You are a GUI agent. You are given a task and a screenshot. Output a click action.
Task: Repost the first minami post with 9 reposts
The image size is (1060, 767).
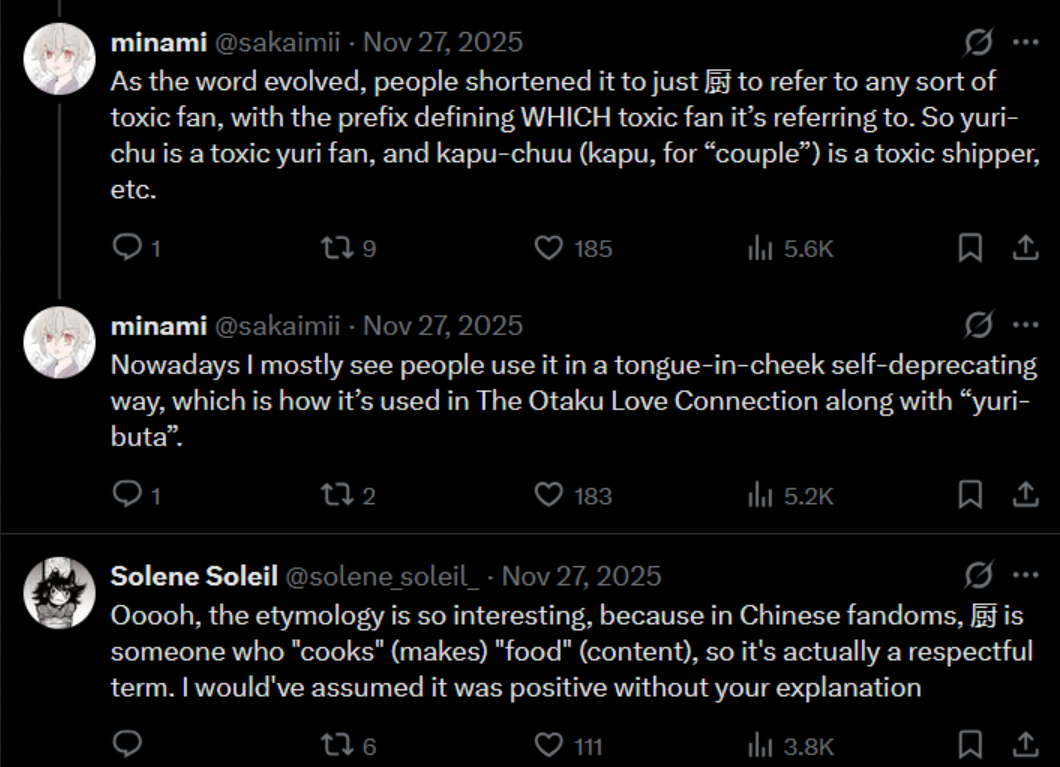337,247
